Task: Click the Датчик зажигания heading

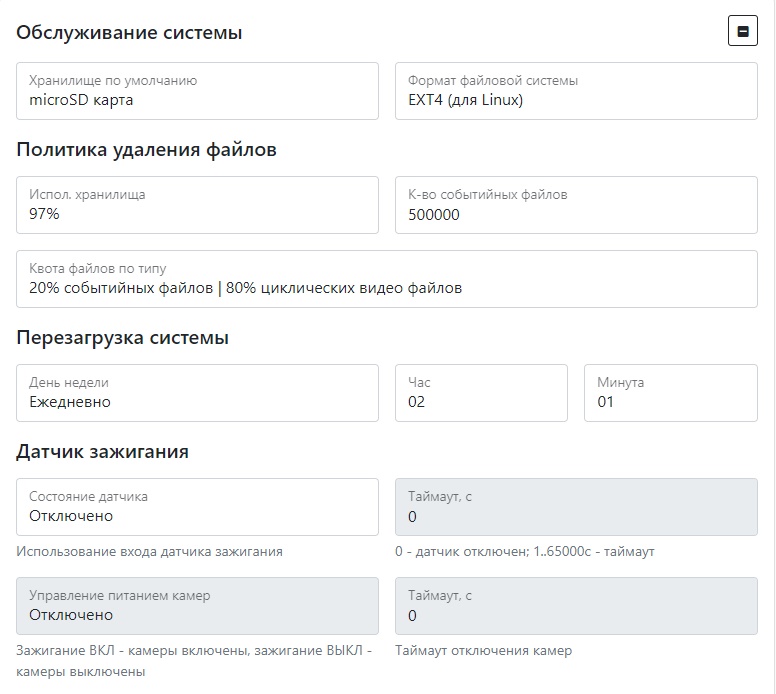Action: pyautogui.click(x=102, y=452)
